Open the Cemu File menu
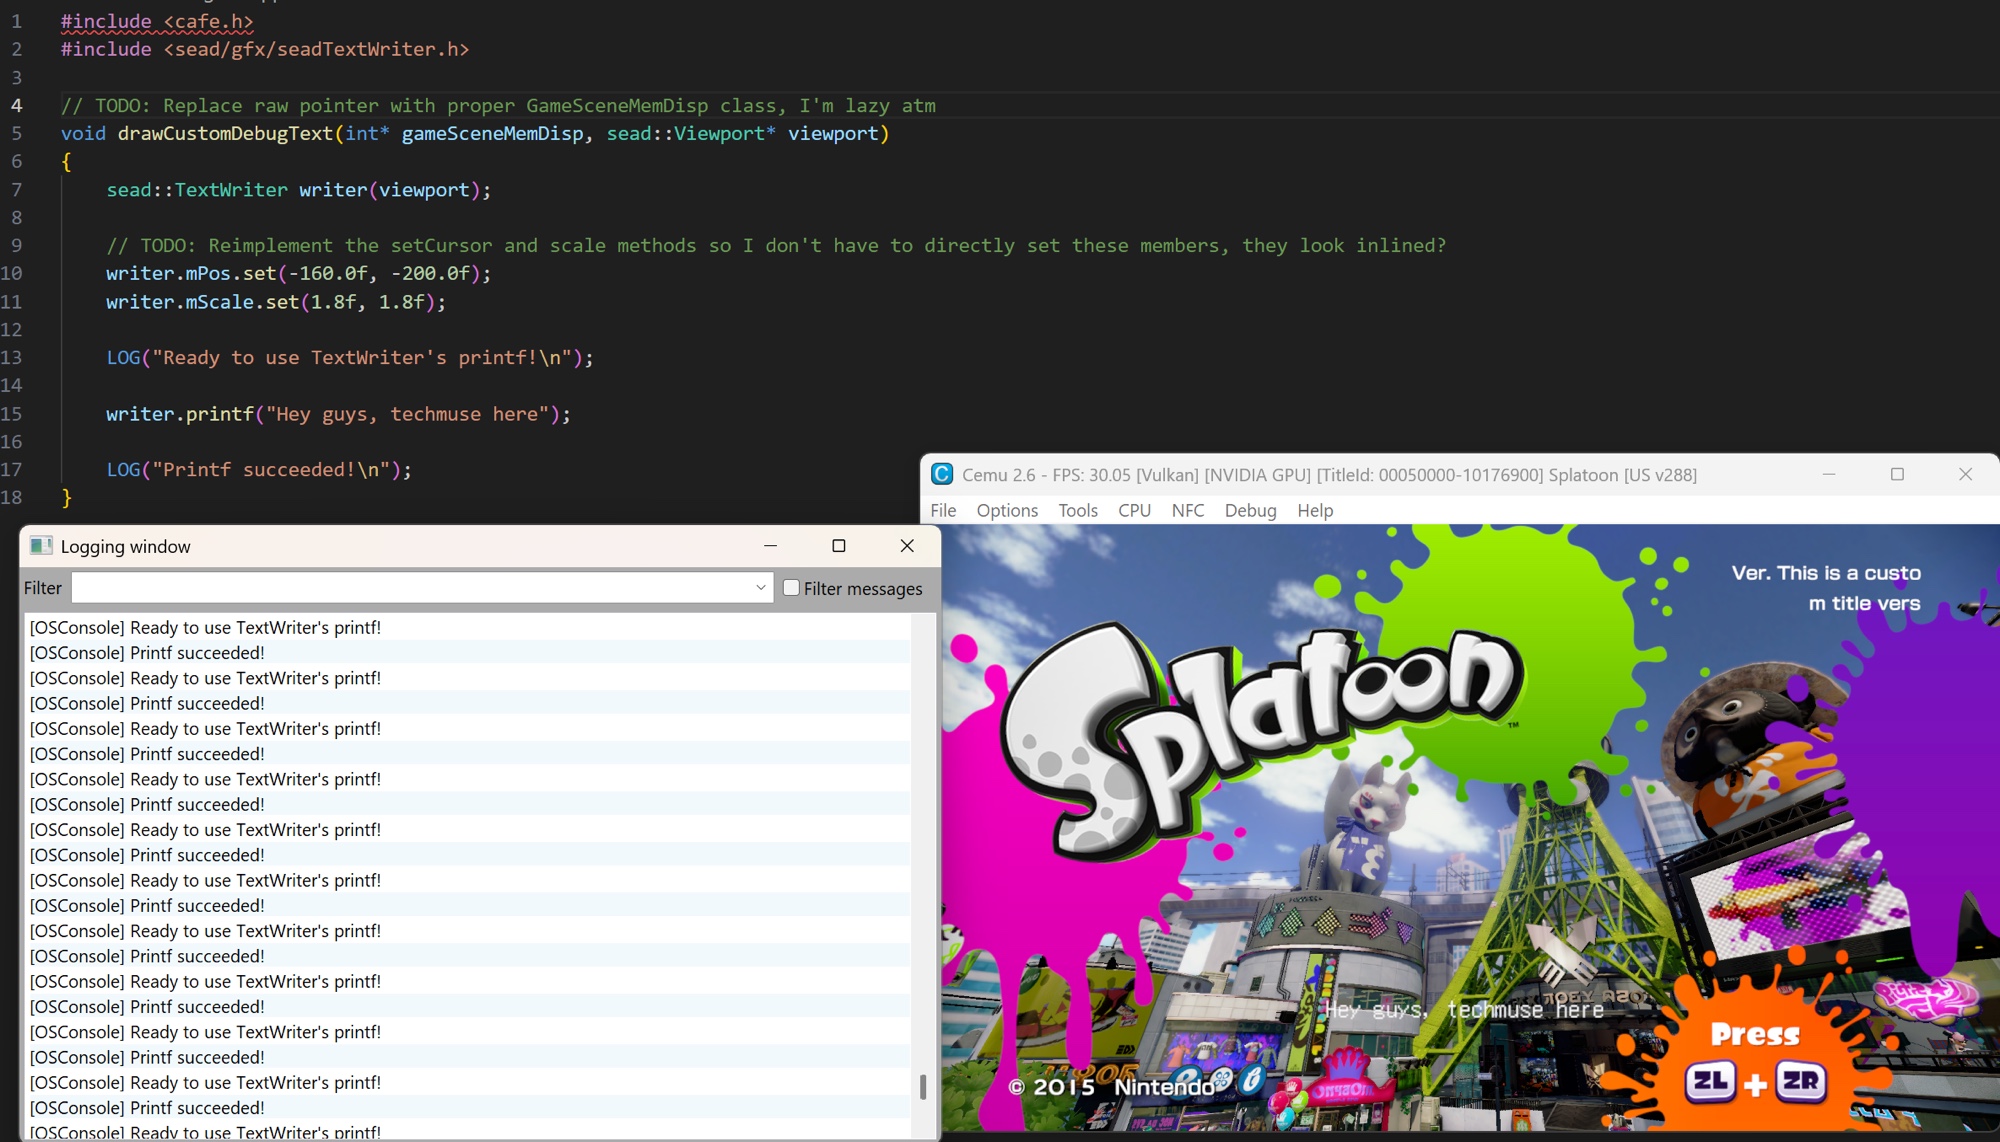 [x=942, y=510]
